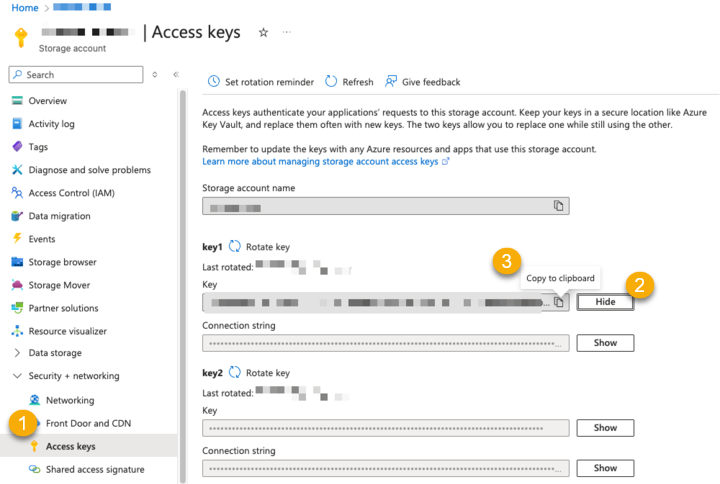
Task: Open Storage browser in sidebar
Action: [63, 262]
